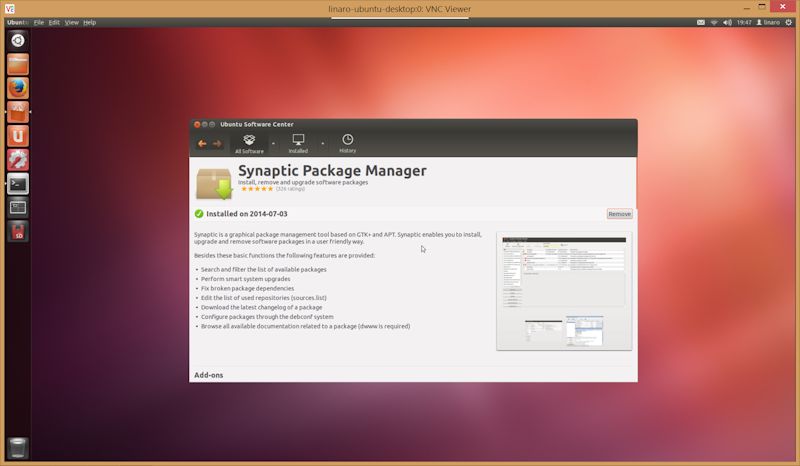
Task: Go back with the orange left arrow
Action: click(202, 144)
